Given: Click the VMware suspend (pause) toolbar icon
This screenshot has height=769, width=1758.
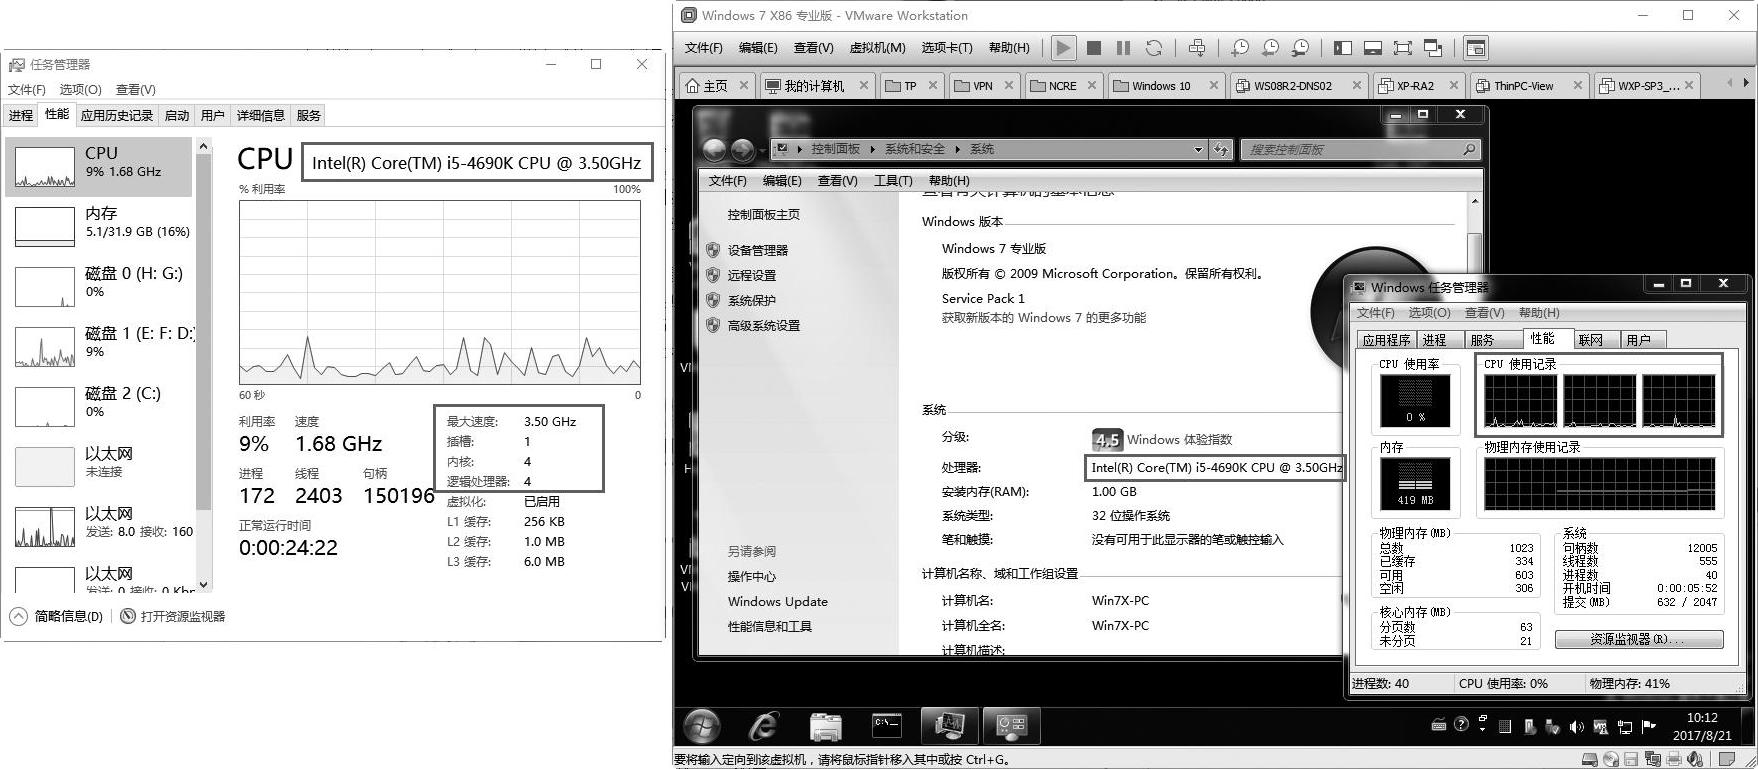Looking at the screenshot, I should pos(1123,48).
